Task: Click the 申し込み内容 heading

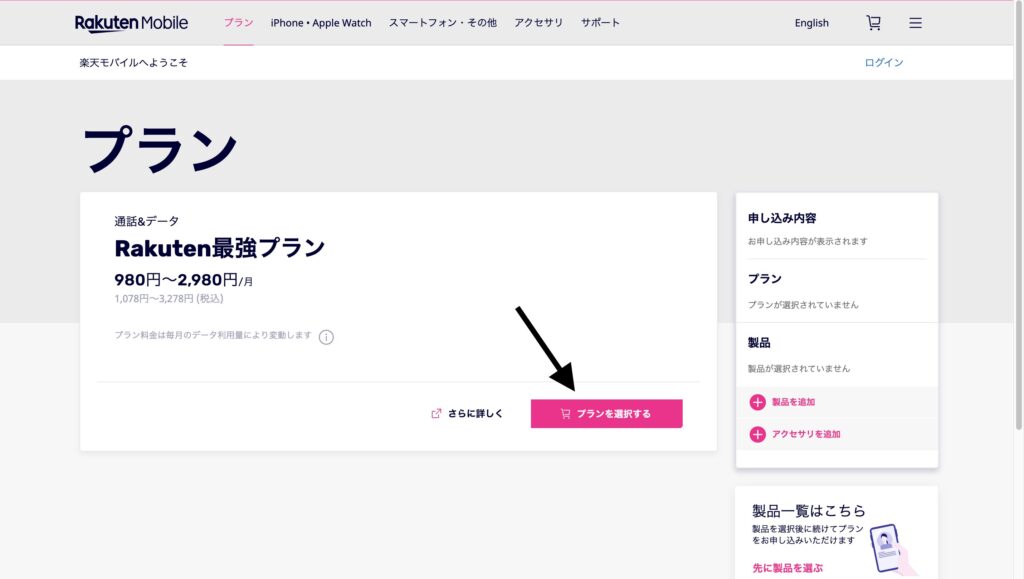Action: 782,218
